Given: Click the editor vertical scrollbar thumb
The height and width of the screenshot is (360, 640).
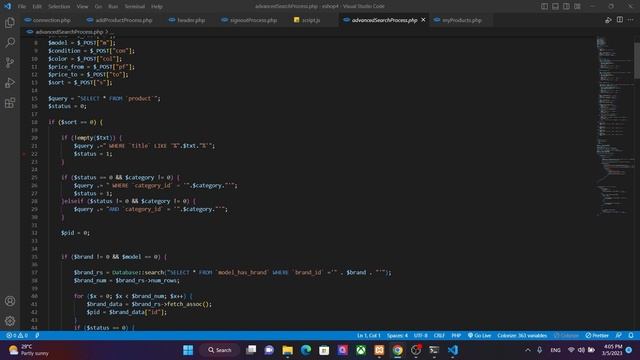Looking at the screenshot, I should tap(637, 60).
